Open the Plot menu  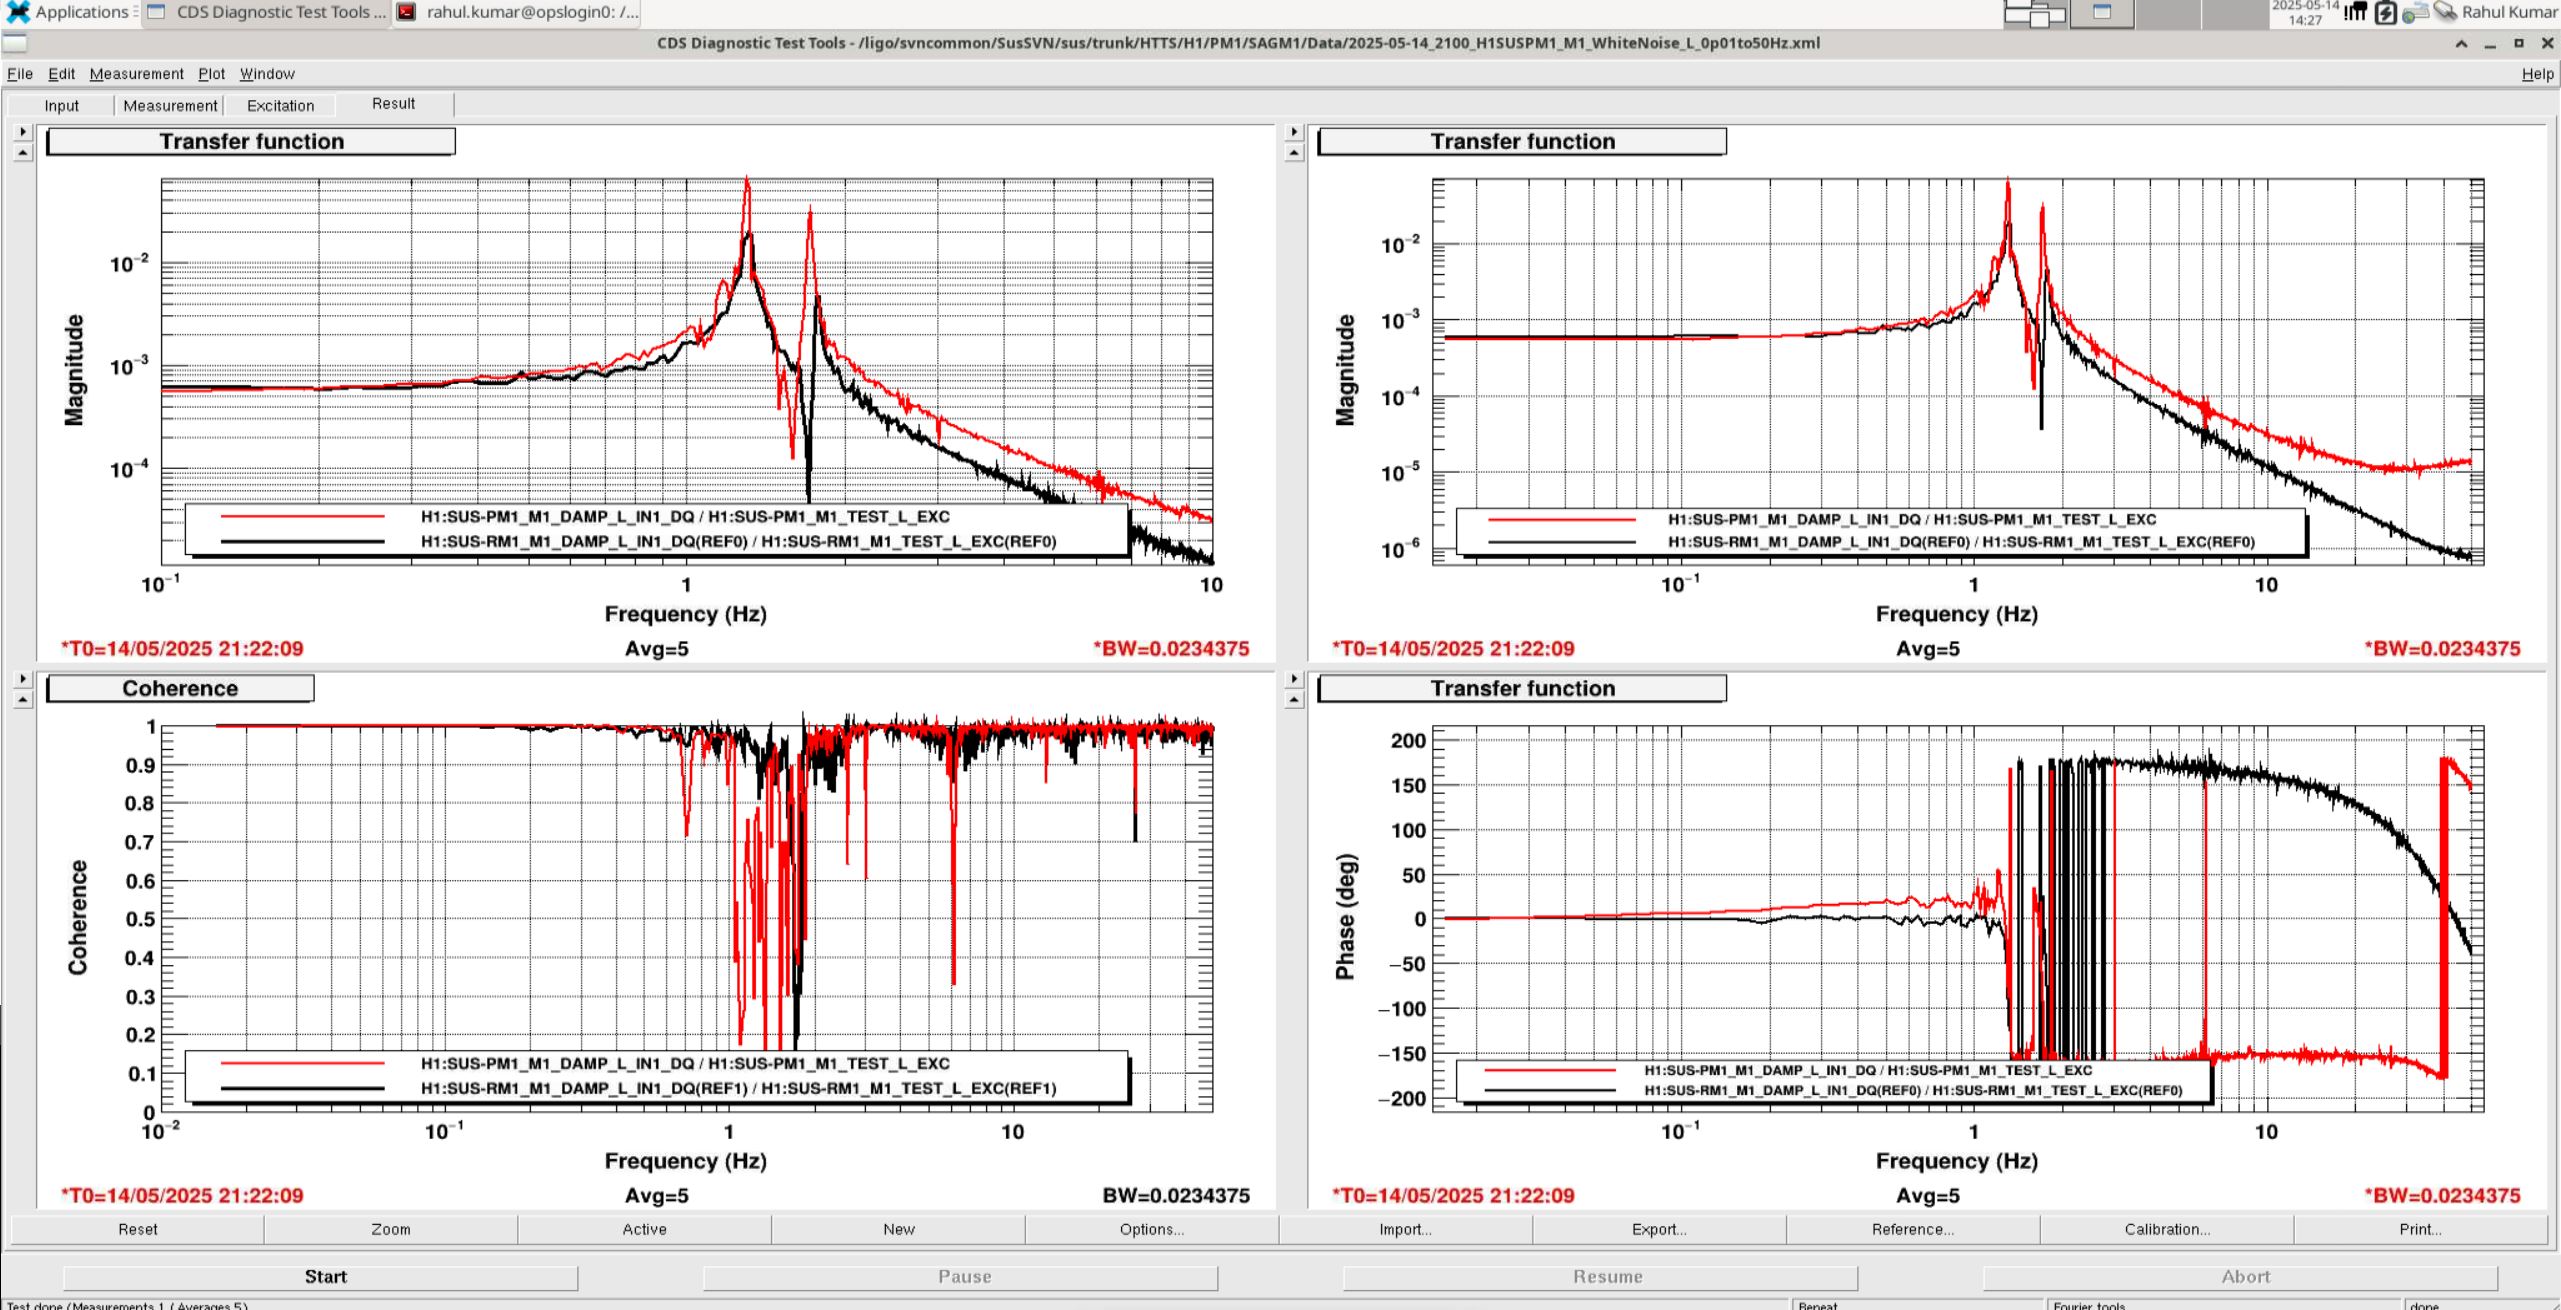click(211, 74)
